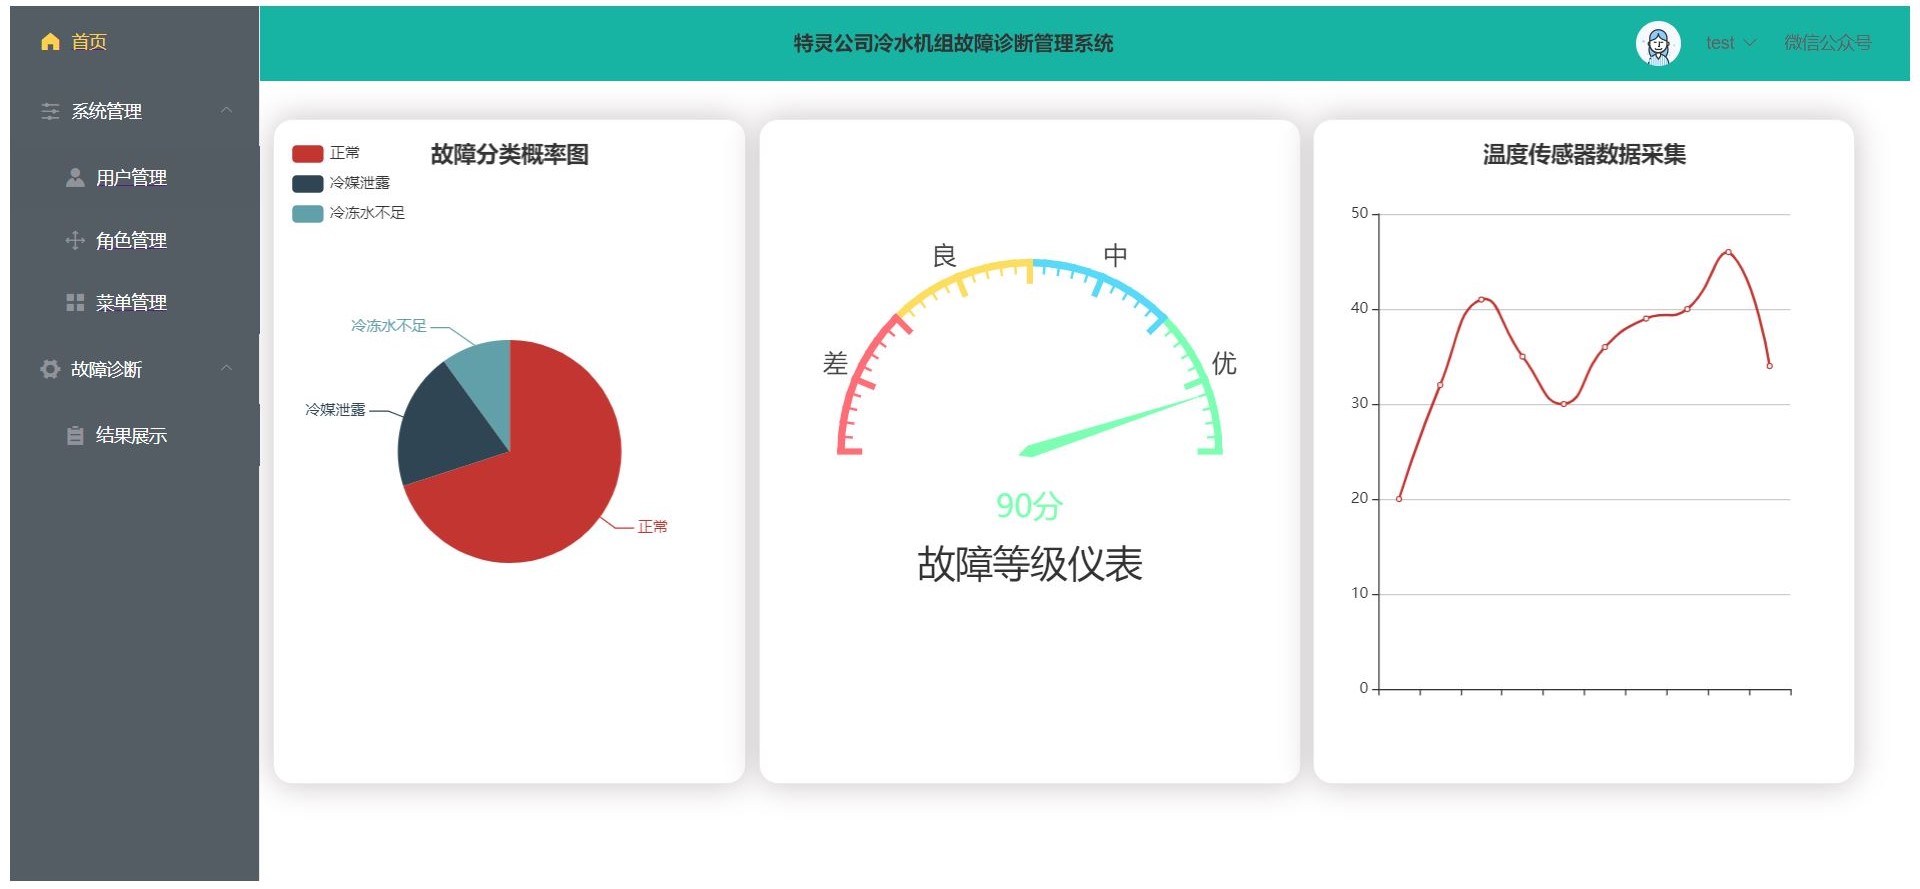
Task: Click the home icon beside 首页
Action: (50, 42)
